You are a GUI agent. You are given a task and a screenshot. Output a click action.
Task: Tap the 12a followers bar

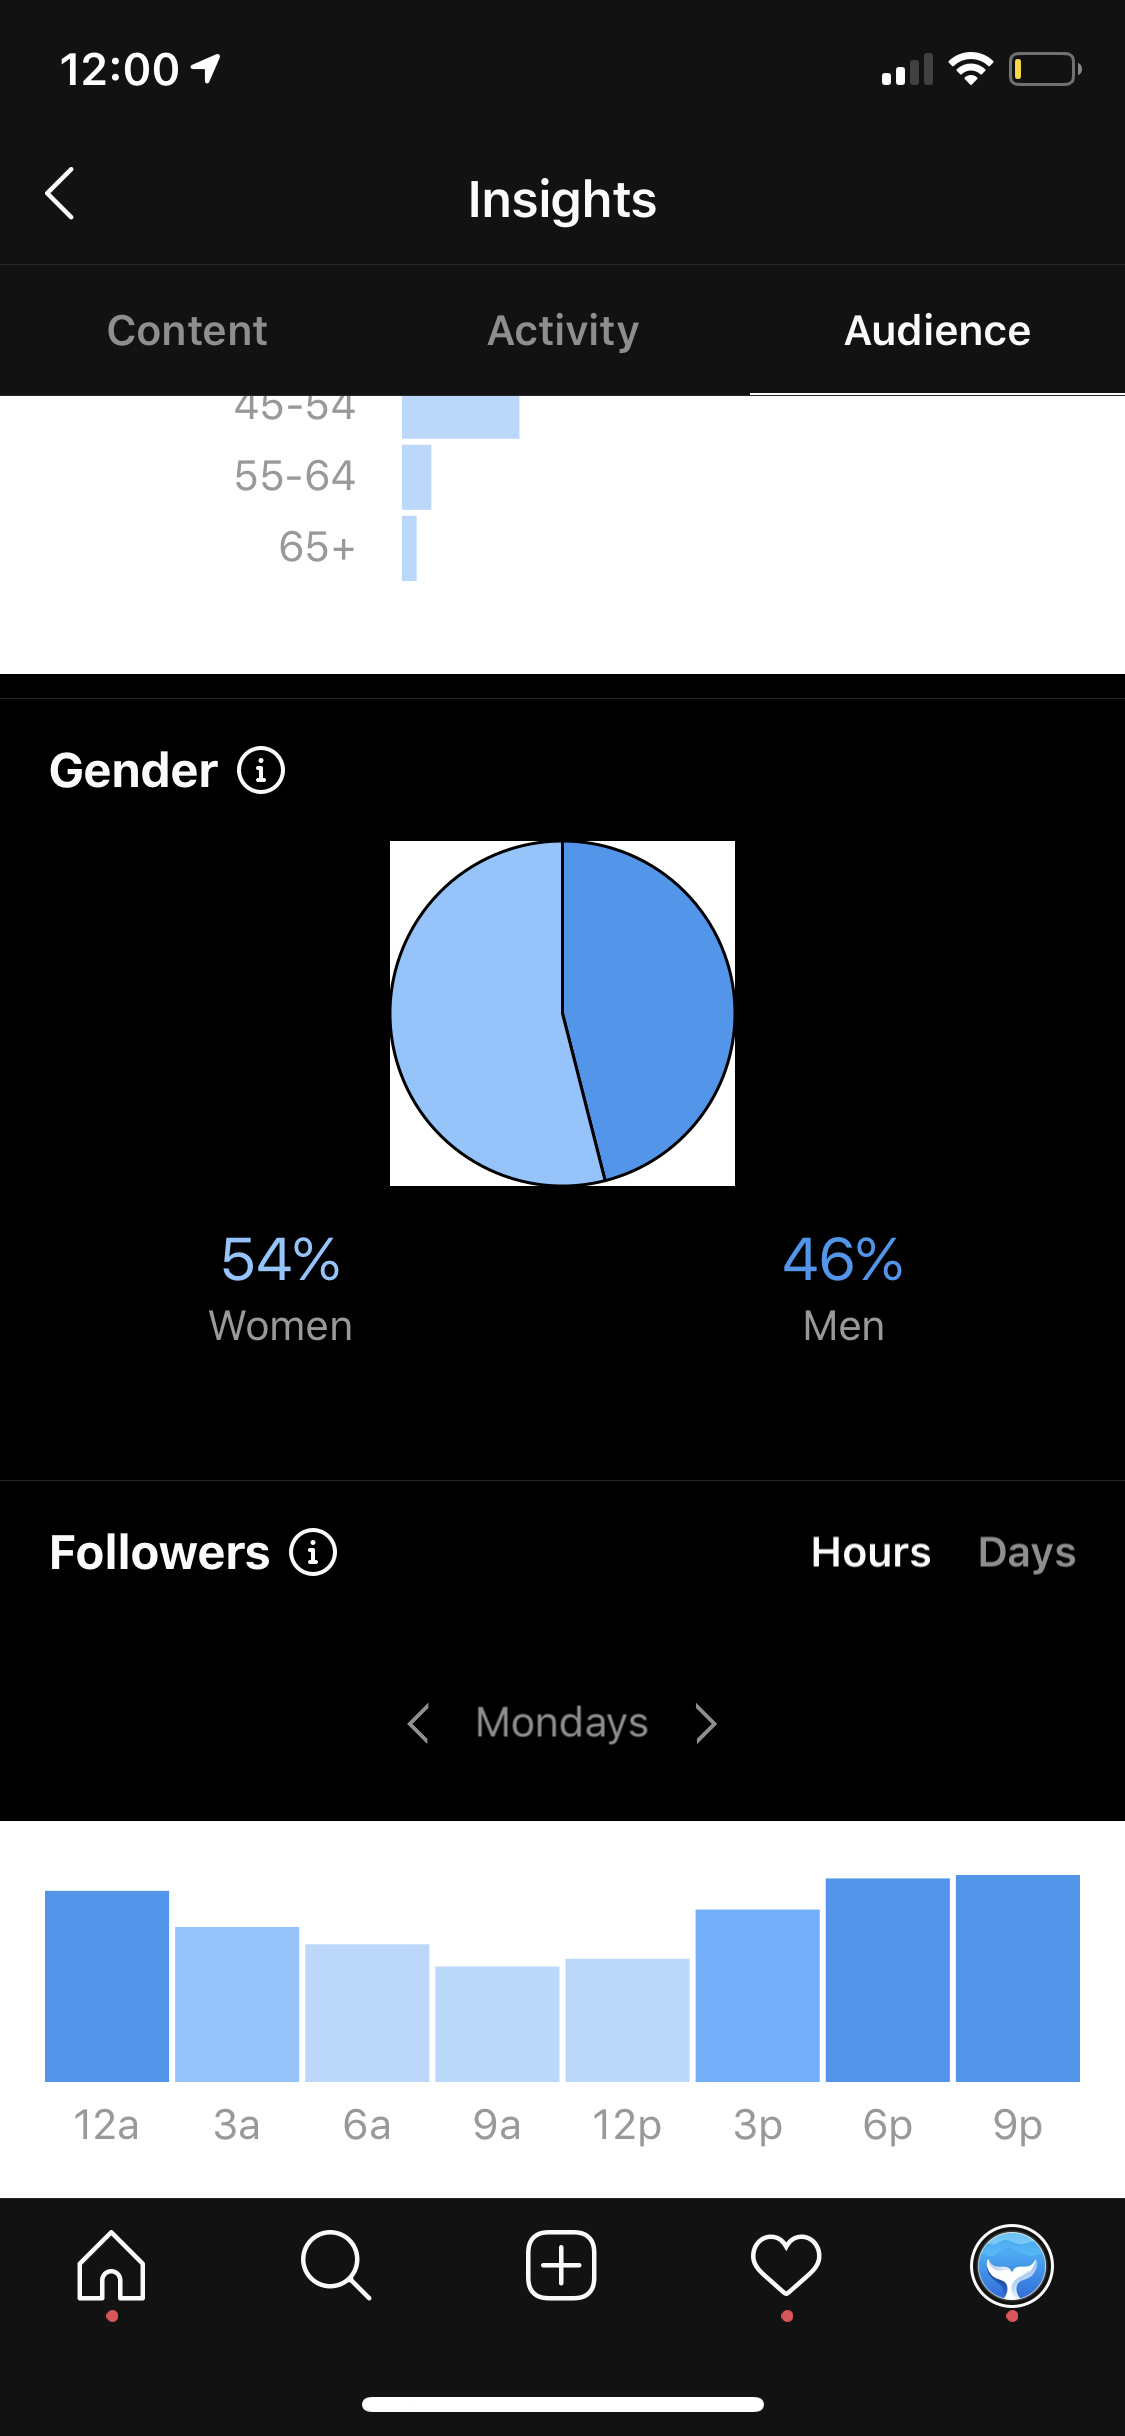(x=107, y=1986)
